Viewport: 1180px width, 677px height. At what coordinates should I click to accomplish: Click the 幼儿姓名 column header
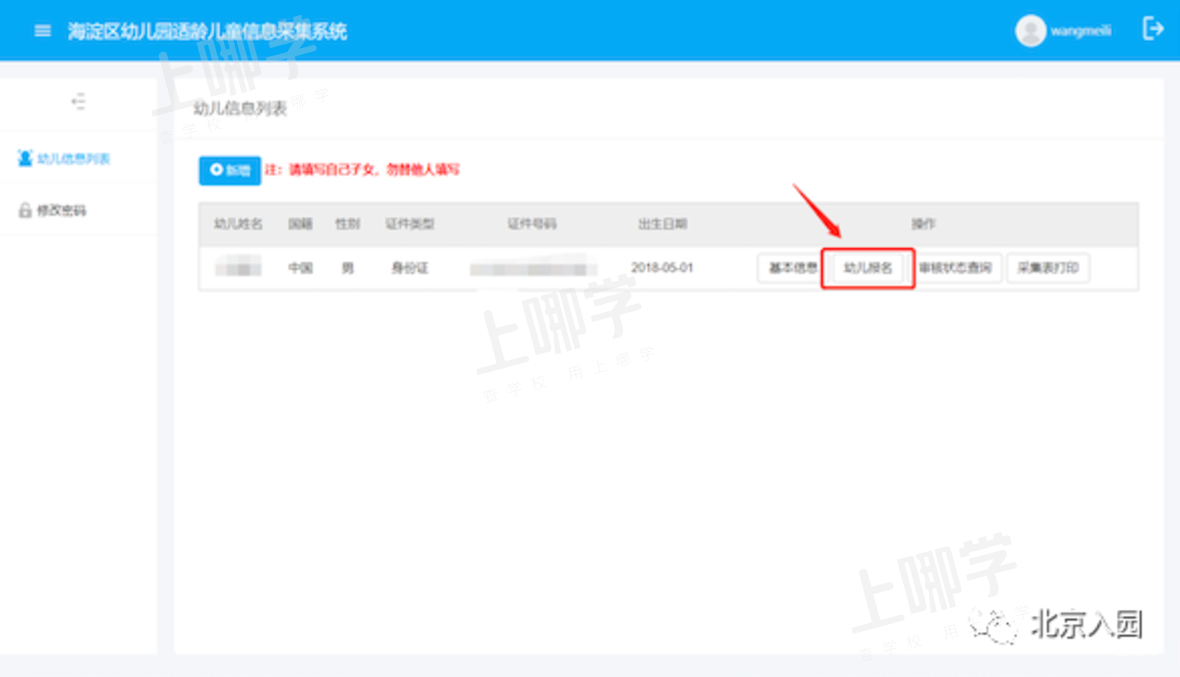click(x=238, y=224)
